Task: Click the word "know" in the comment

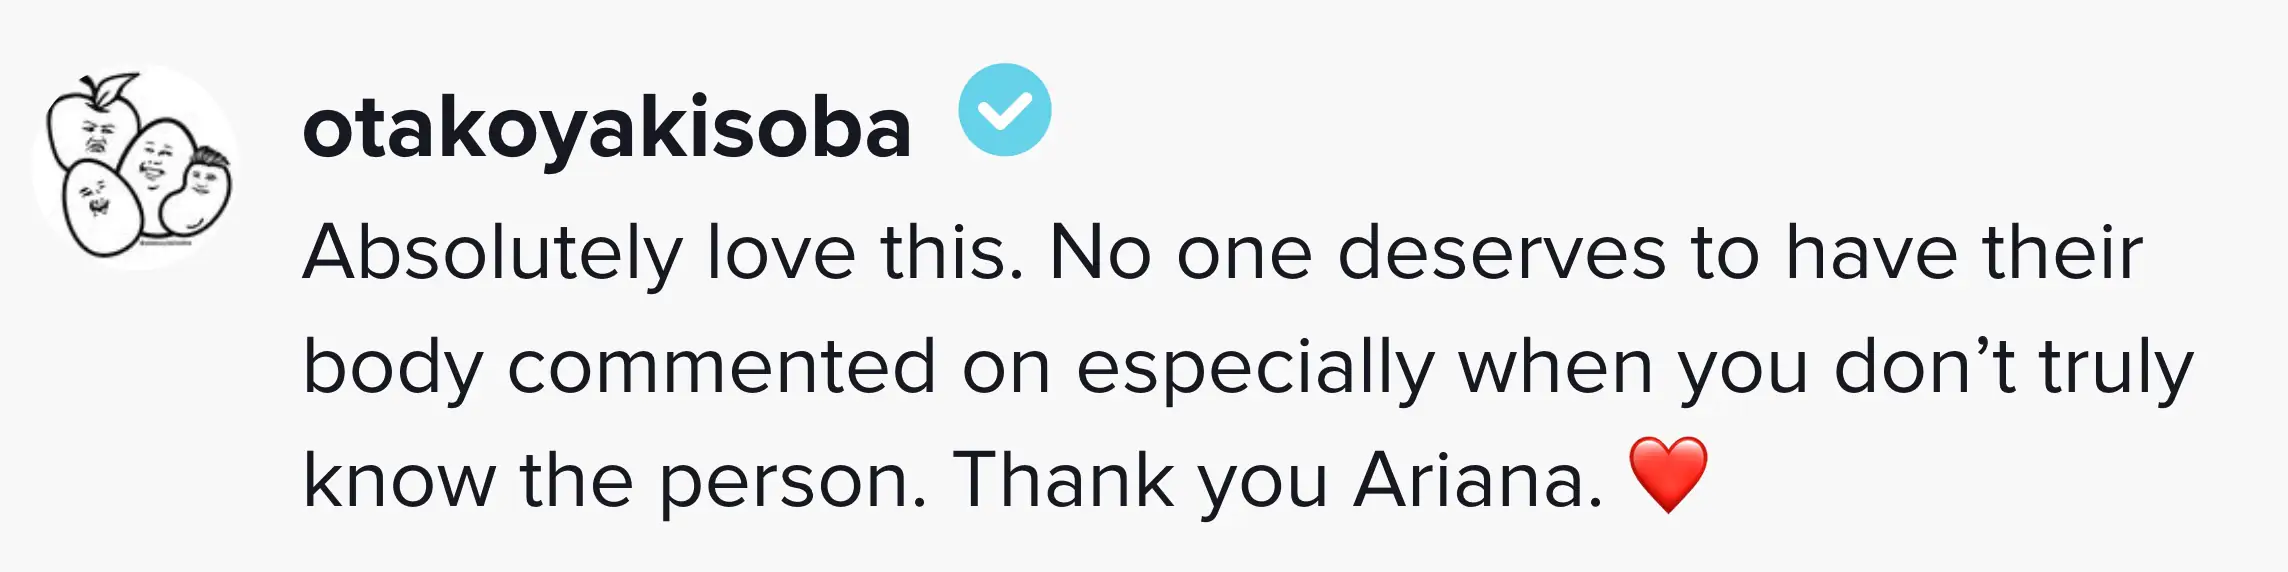Action: pyautogui.click(x=398, y=480)
